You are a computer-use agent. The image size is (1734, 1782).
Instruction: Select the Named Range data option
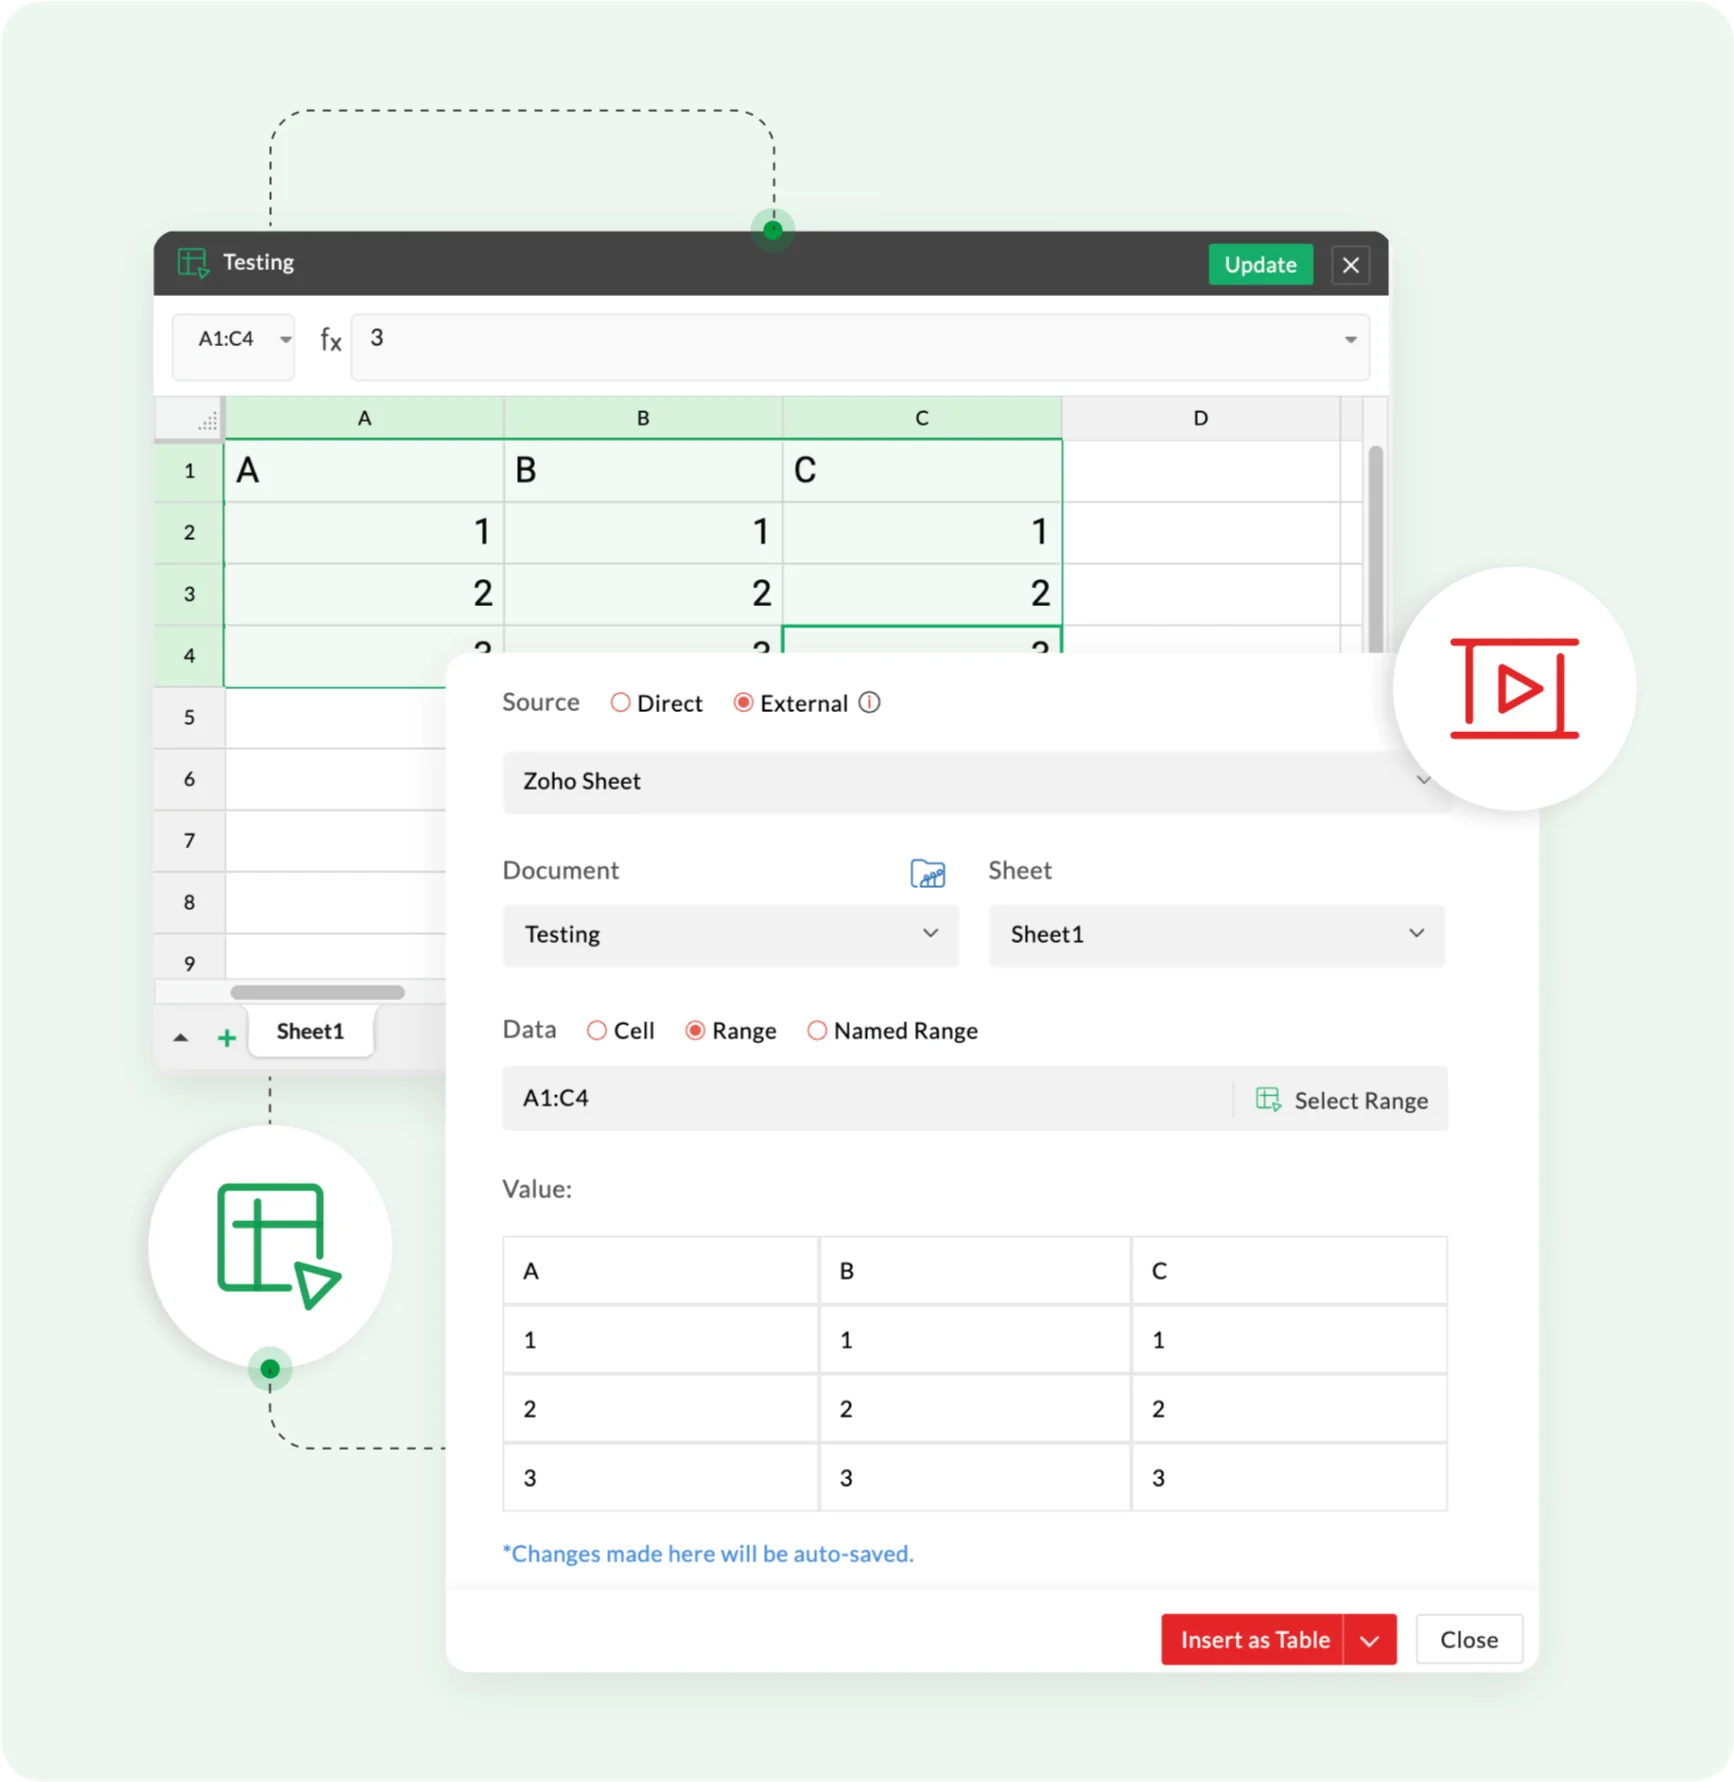pos(817,1031)
